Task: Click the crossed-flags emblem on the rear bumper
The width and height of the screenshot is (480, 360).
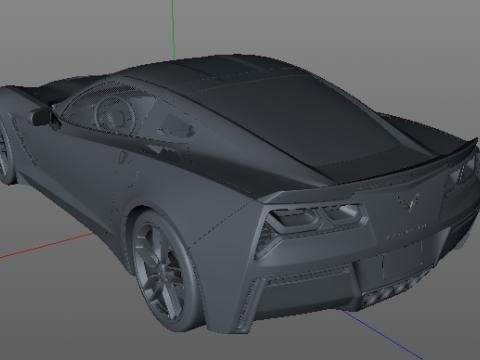Action: coord(408,202)
